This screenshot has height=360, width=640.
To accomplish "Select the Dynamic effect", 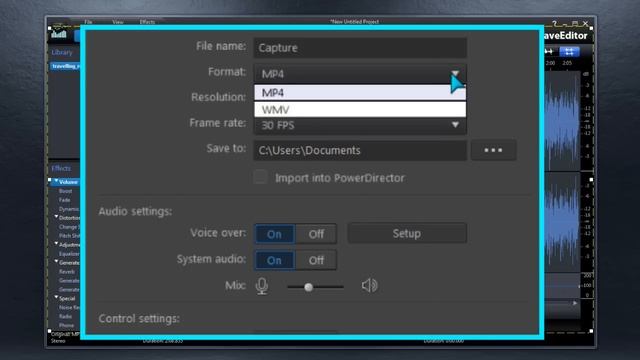I will [x=69, y=209].
